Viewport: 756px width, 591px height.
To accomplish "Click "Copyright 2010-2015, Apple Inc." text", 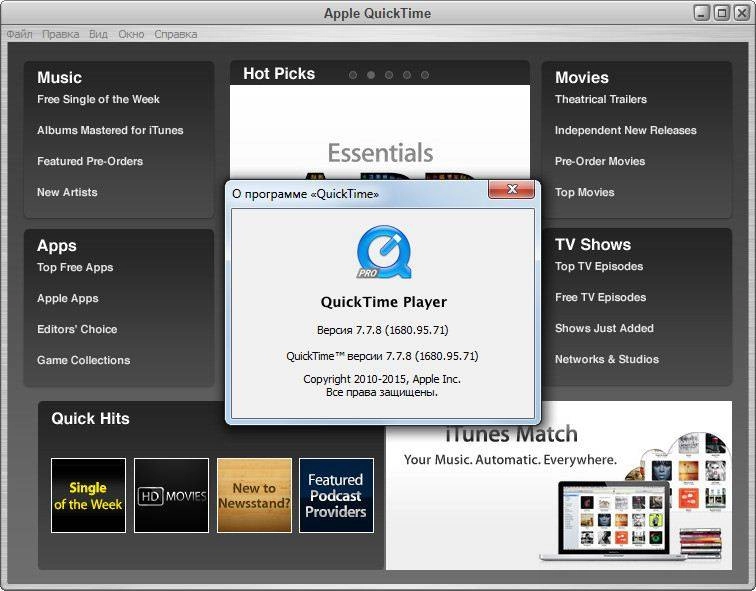I will tap(382, 379).
